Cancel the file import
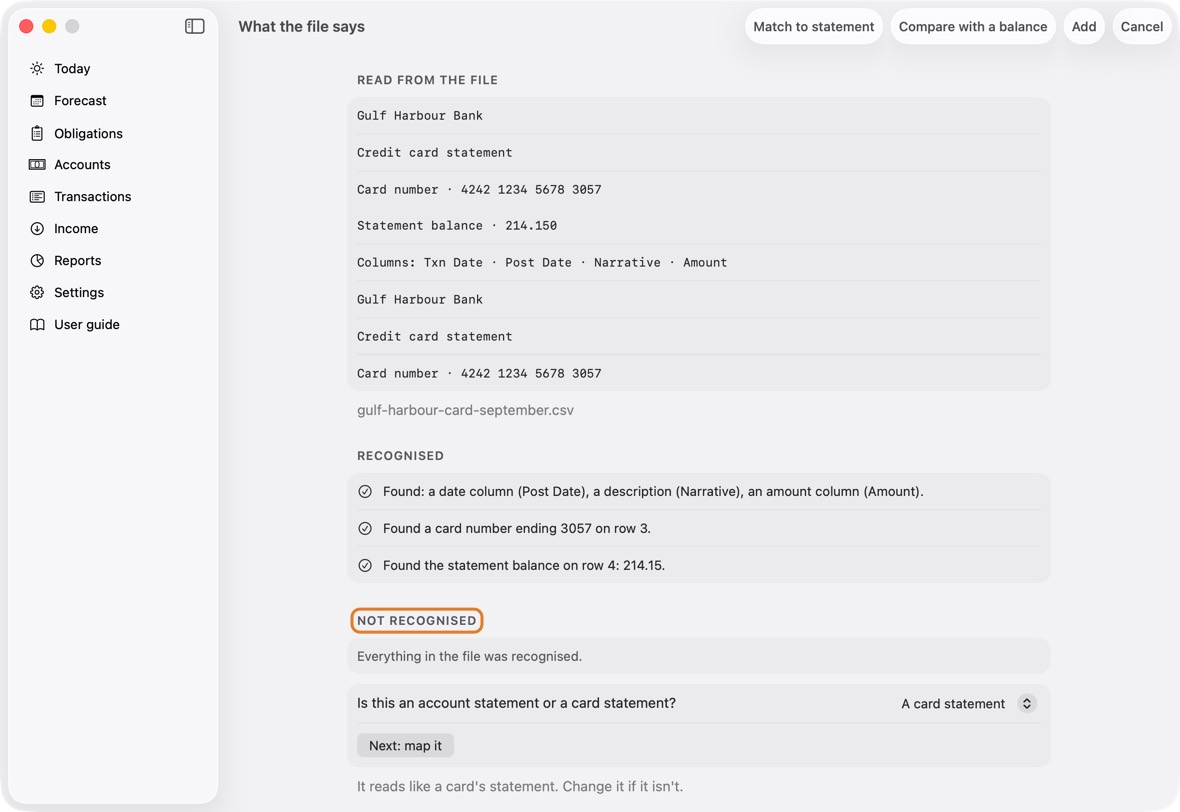The image size is (1180, 812). click(1142, 26)
